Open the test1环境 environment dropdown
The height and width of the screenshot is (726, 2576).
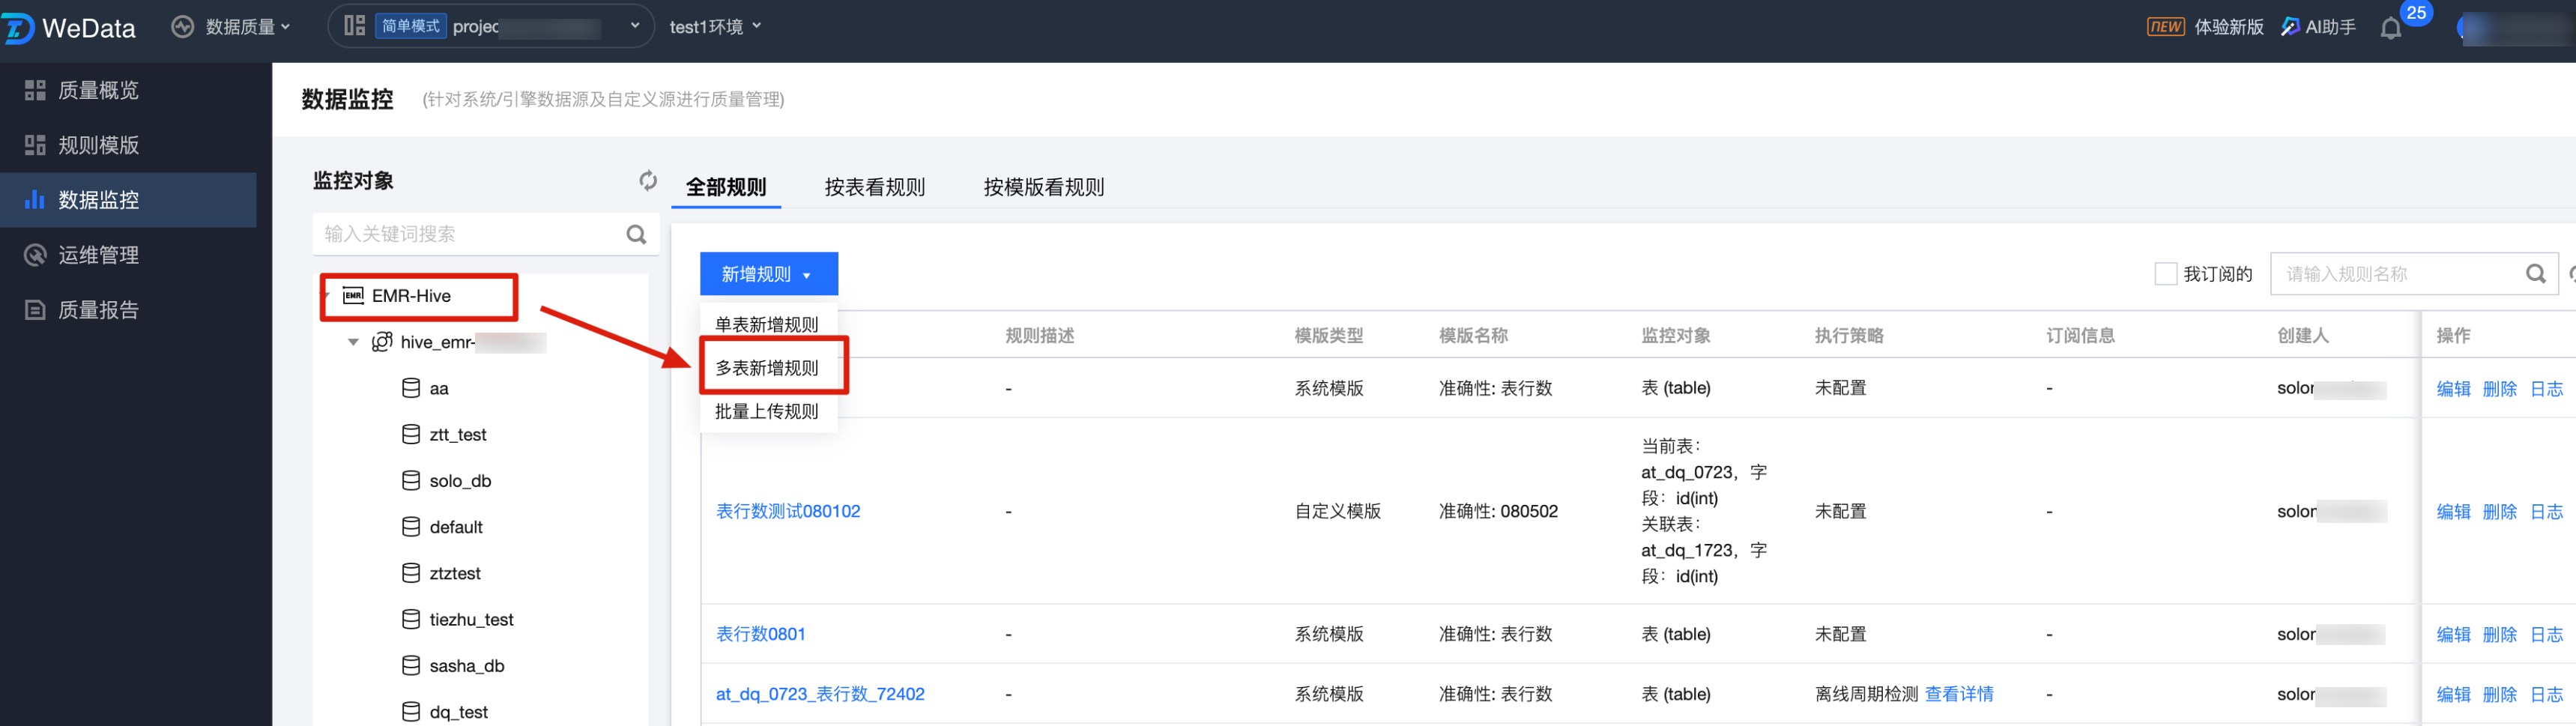pyautogui.click(x=714, y=27)
